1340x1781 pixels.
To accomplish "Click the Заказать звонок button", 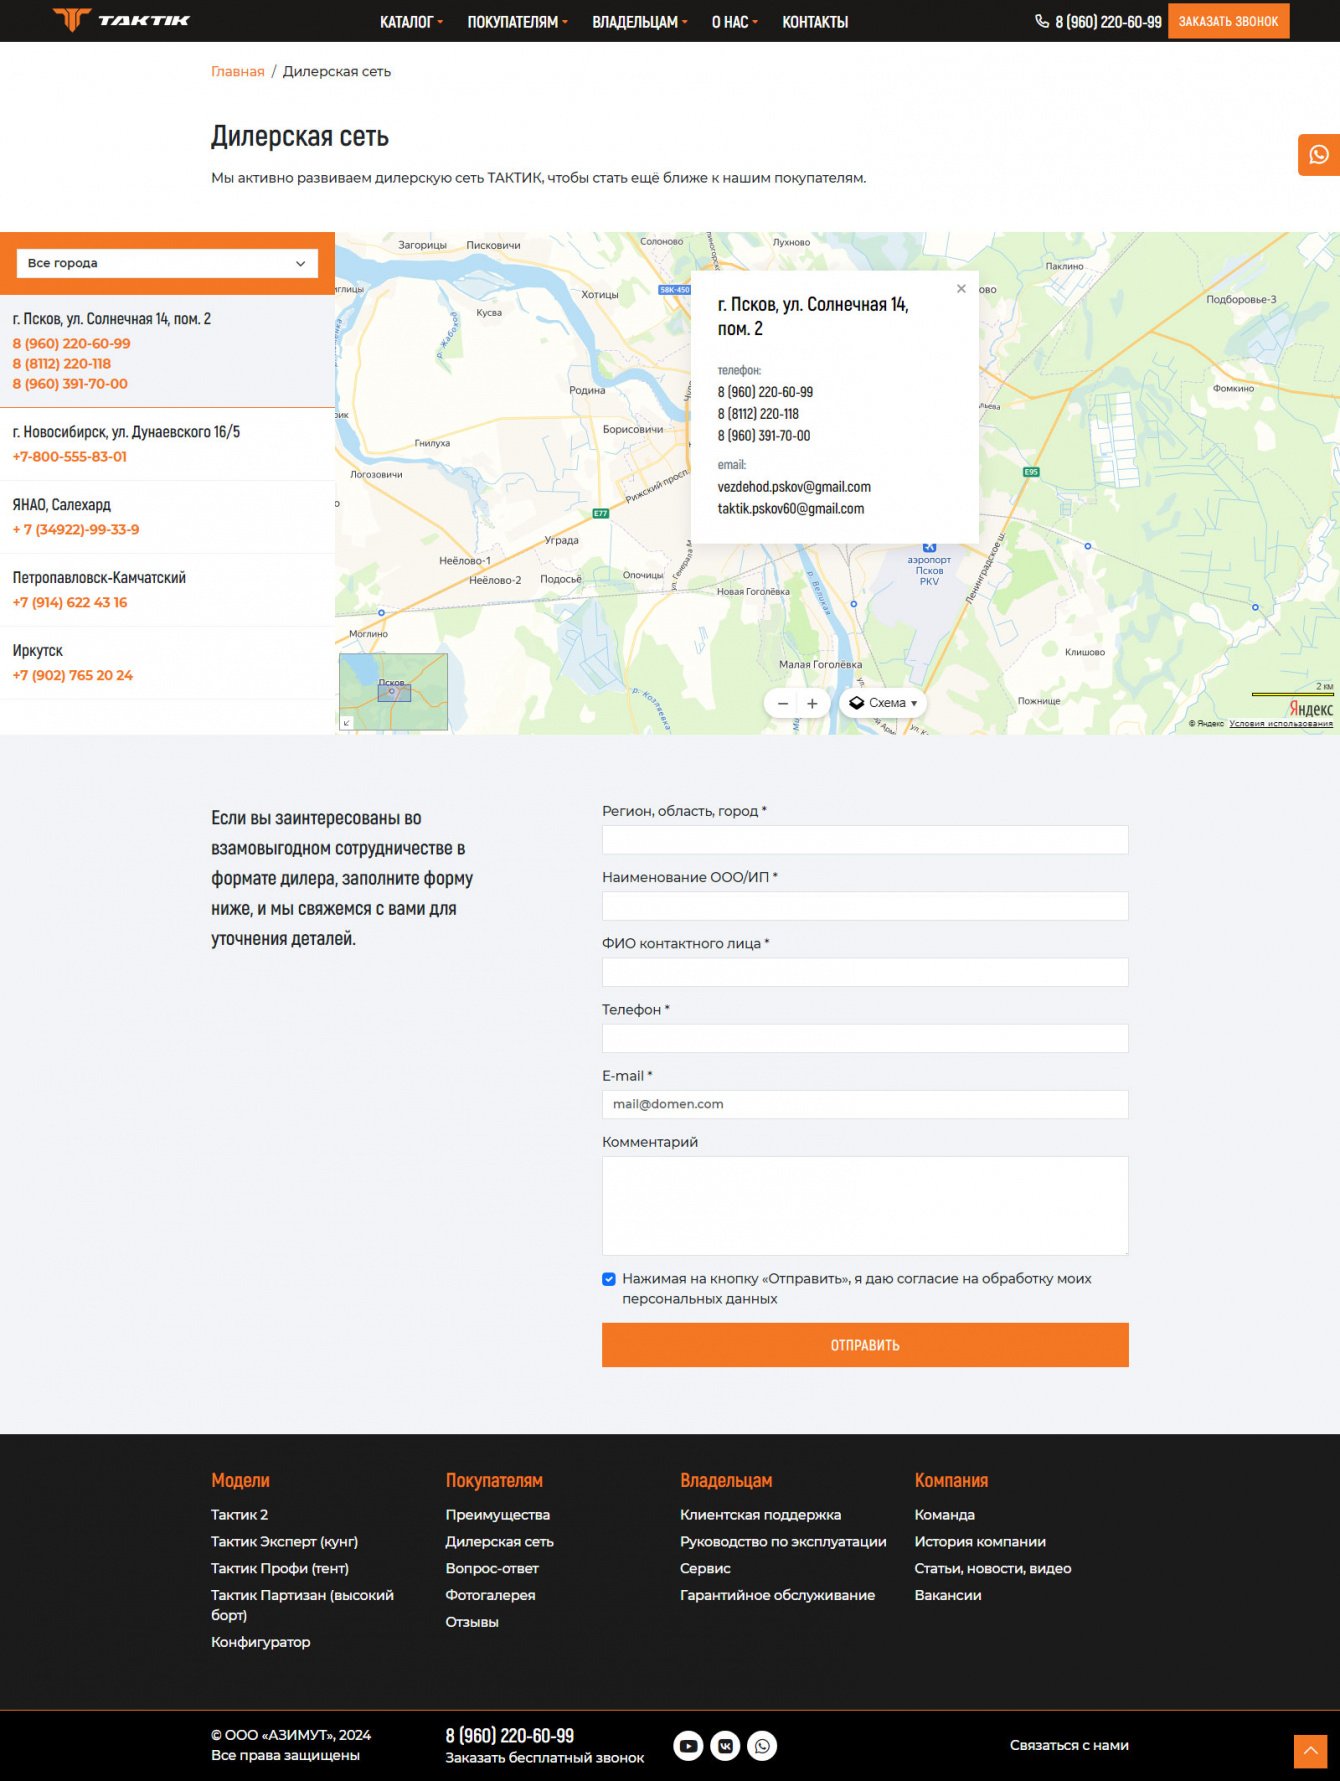I will [x=1228, y=21].
